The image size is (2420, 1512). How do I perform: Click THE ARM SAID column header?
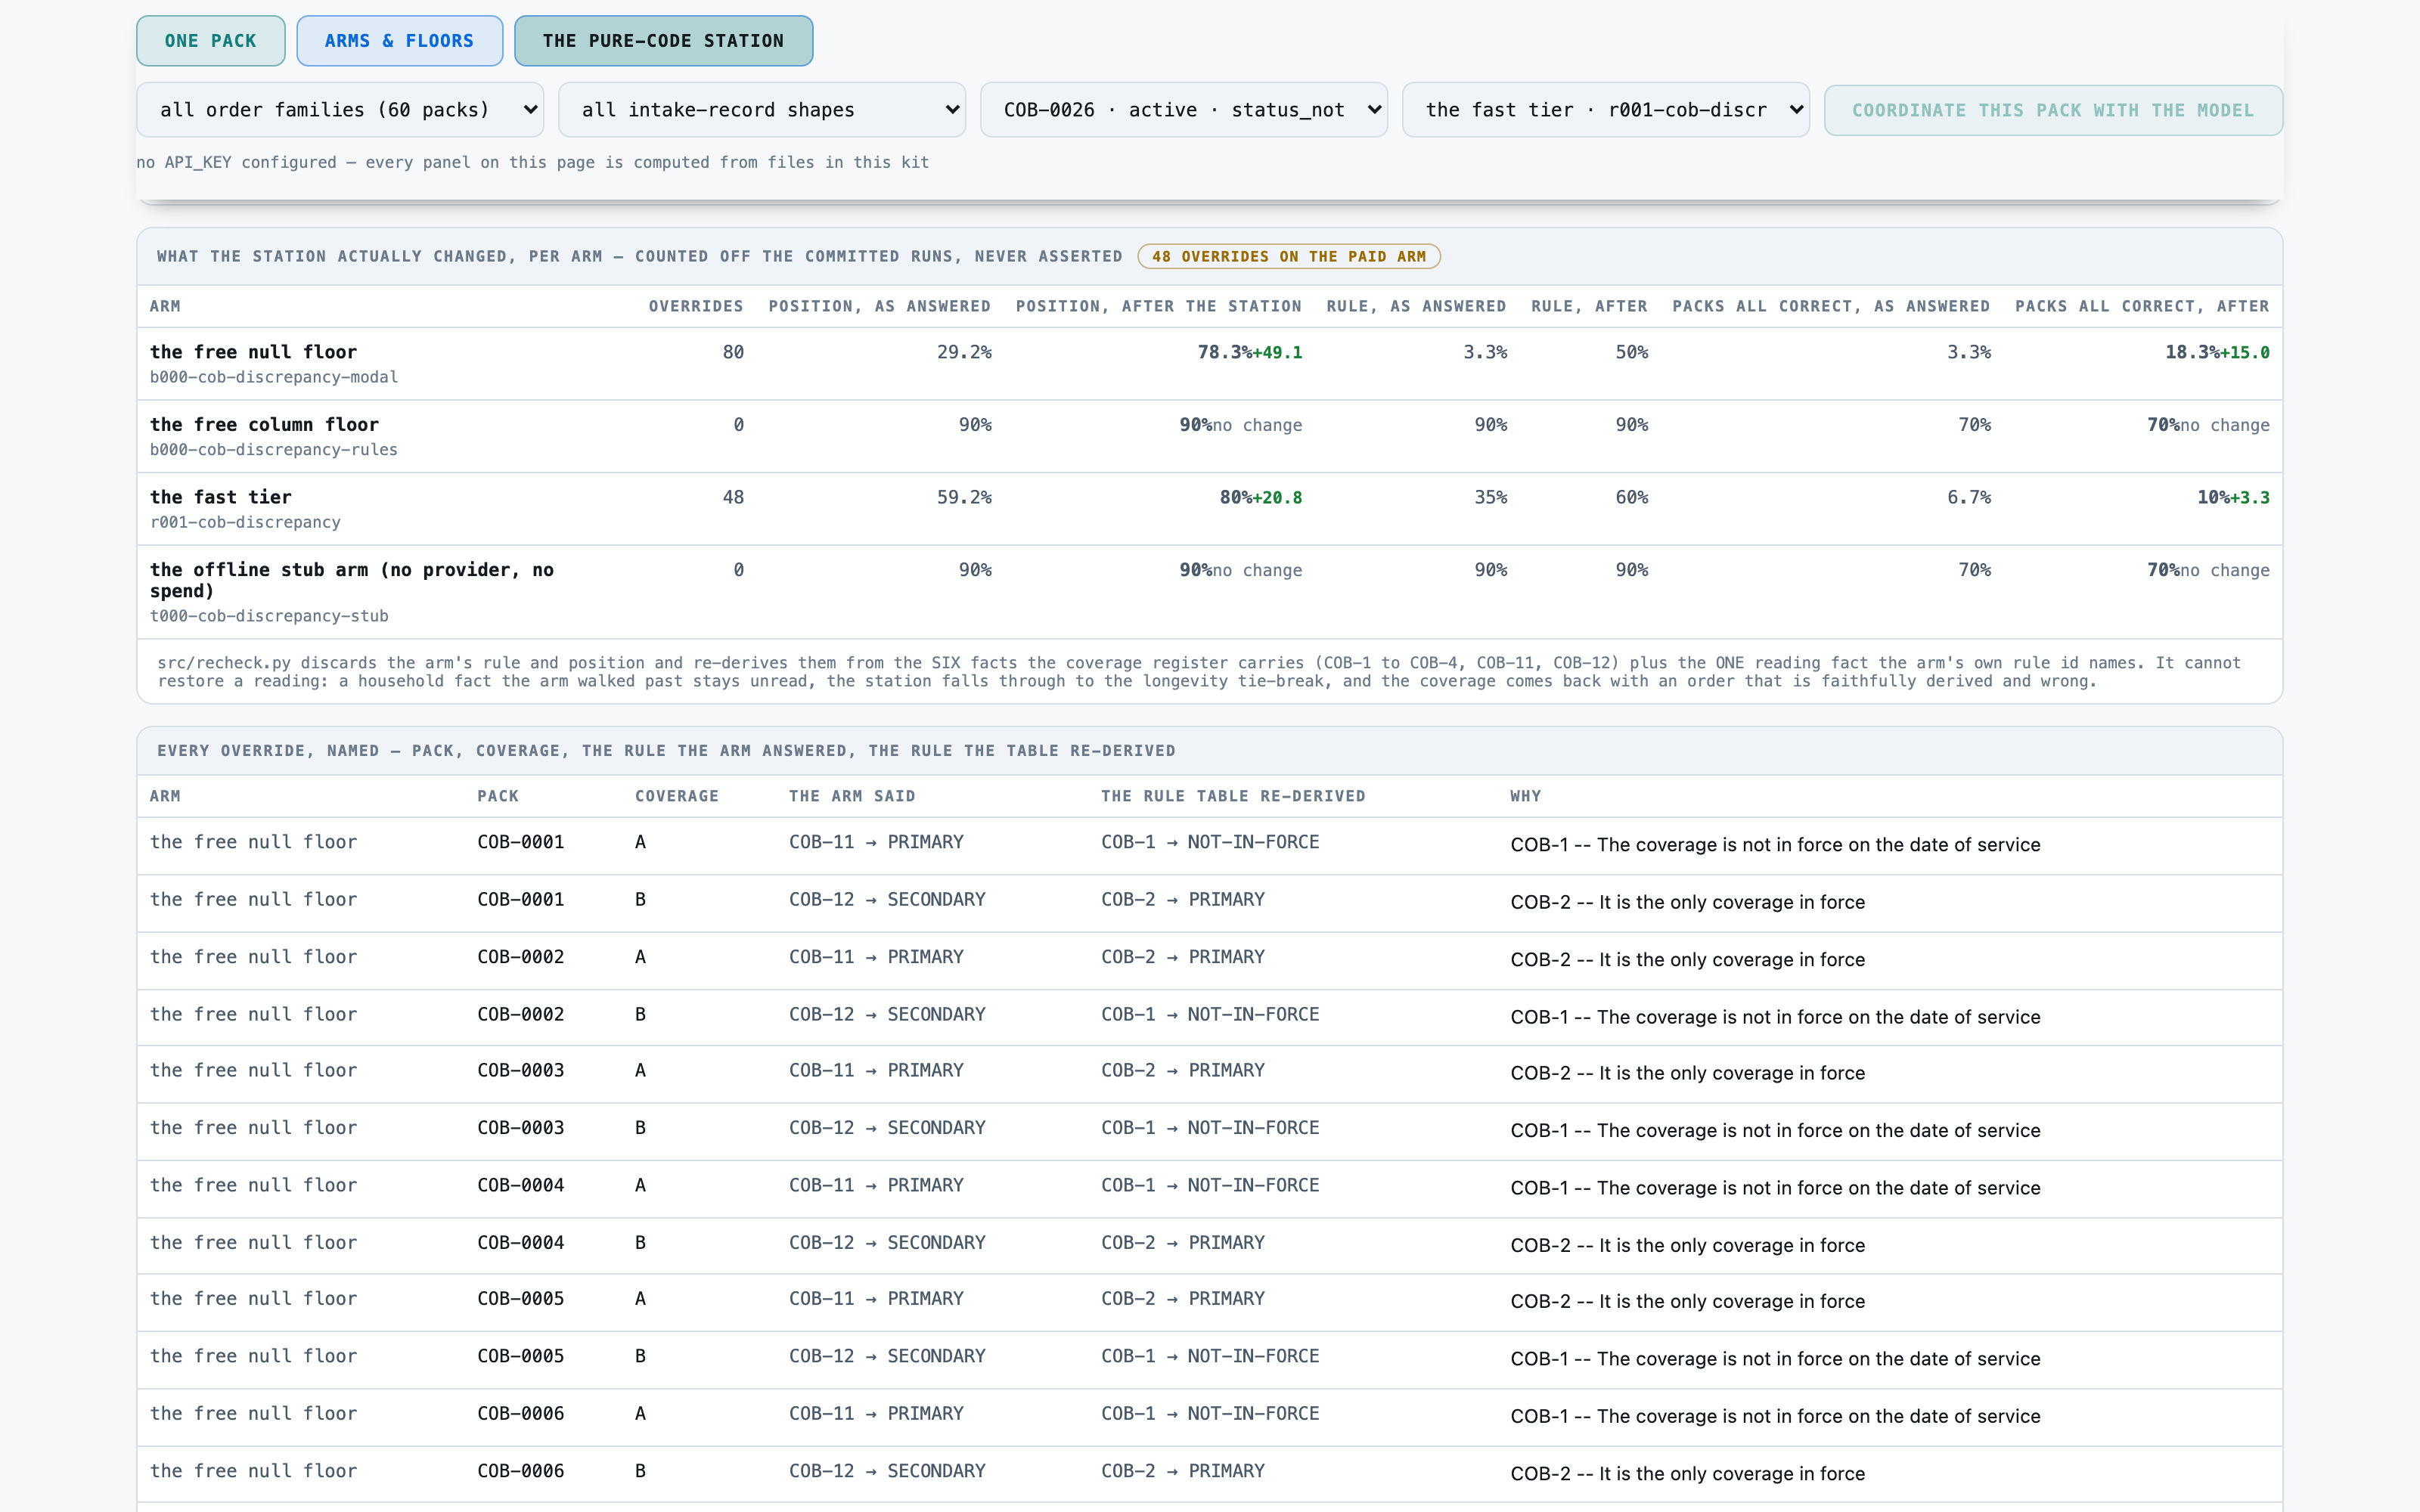pos(852,796)
